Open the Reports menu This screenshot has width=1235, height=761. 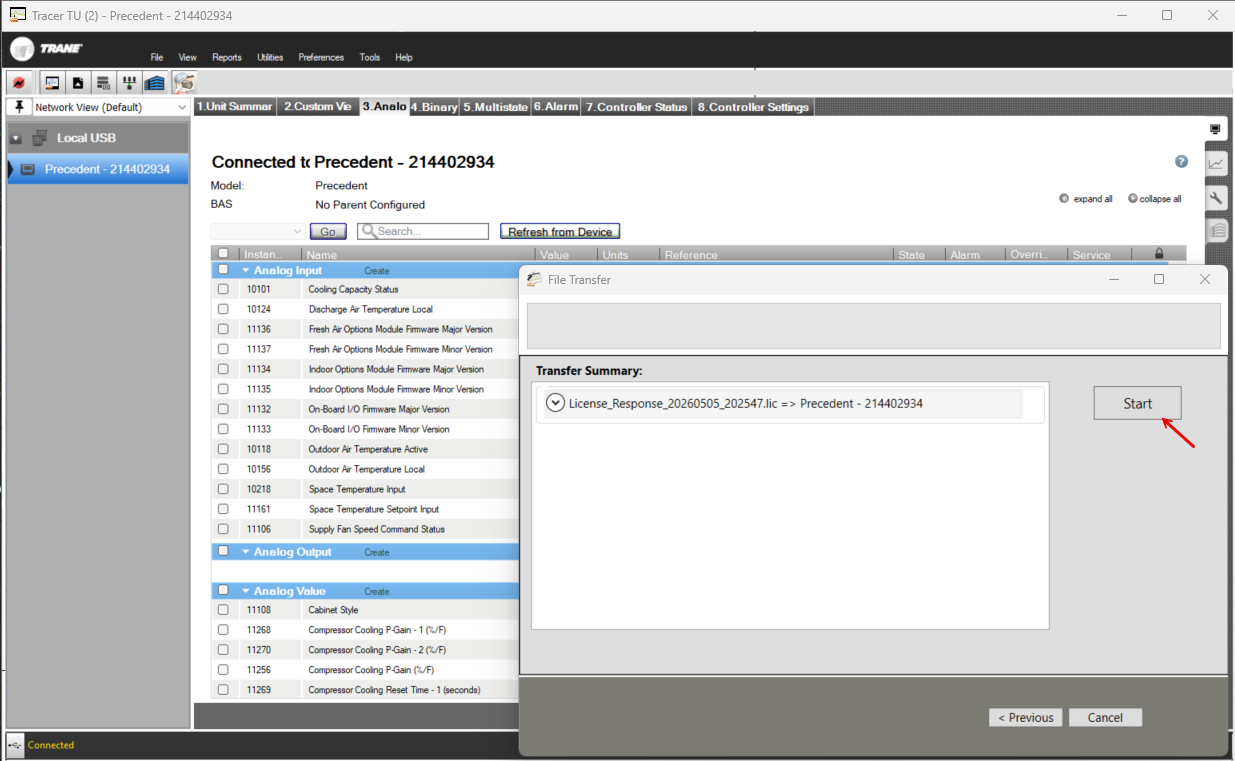[227, 57]
